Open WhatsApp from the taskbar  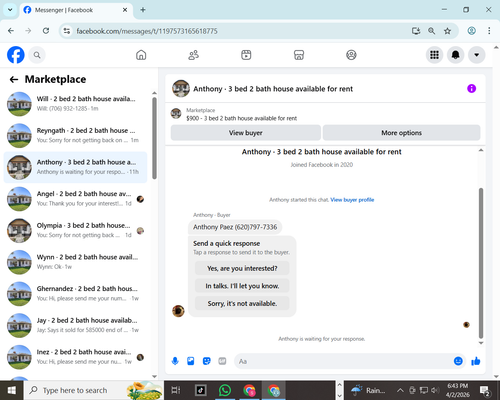225,390
